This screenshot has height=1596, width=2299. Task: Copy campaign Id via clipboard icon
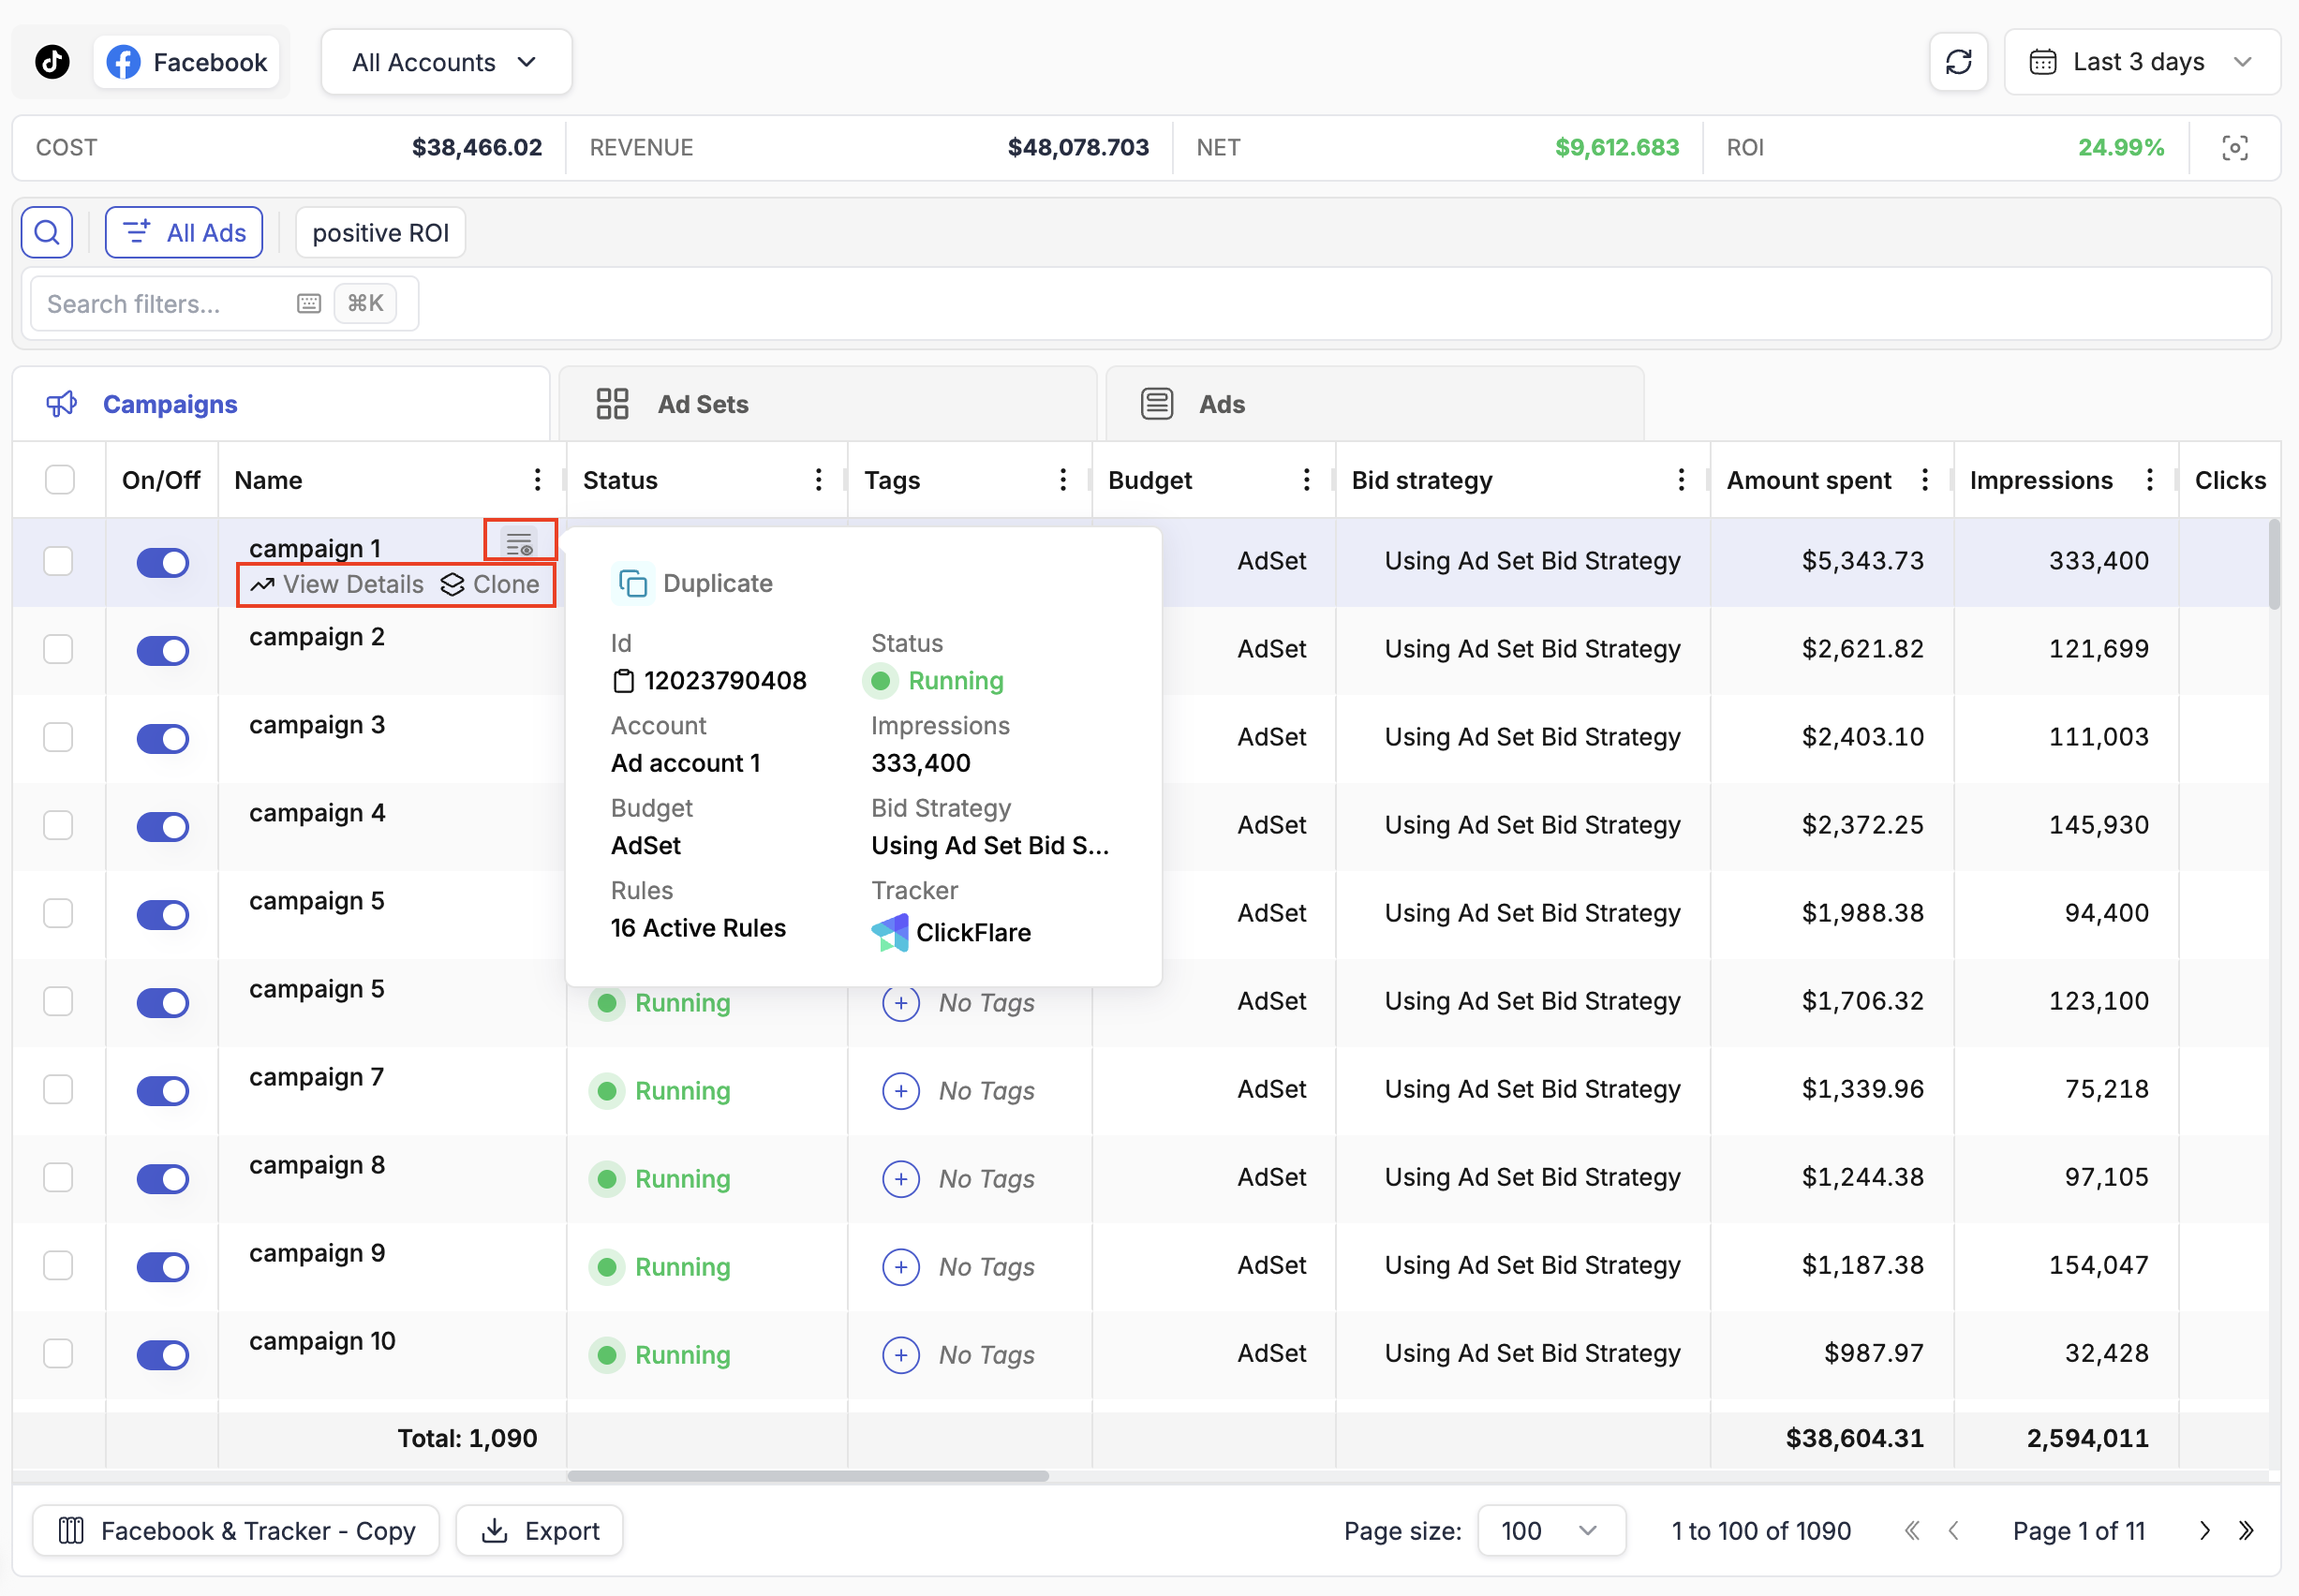[x=623, y=681]
